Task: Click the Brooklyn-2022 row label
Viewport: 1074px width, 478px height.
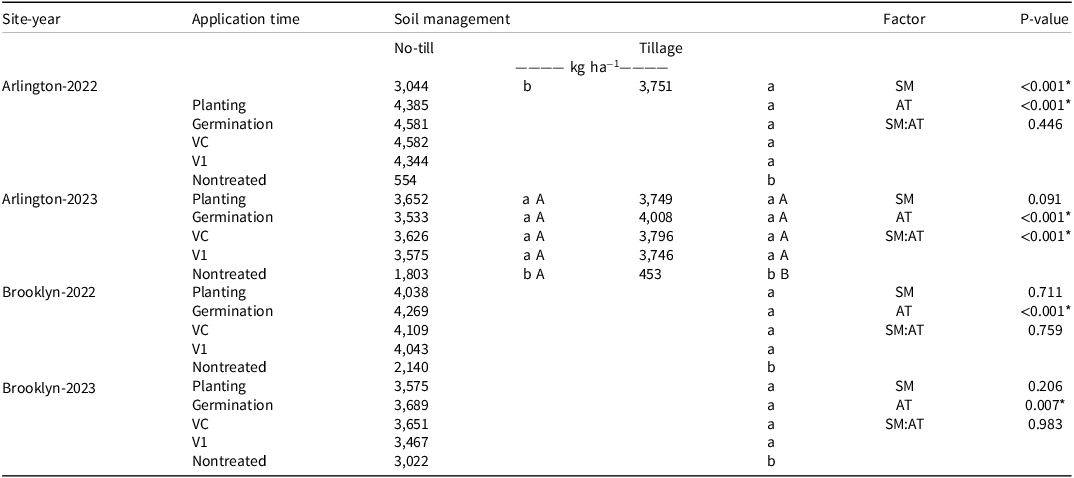Action: coord(47,292)
